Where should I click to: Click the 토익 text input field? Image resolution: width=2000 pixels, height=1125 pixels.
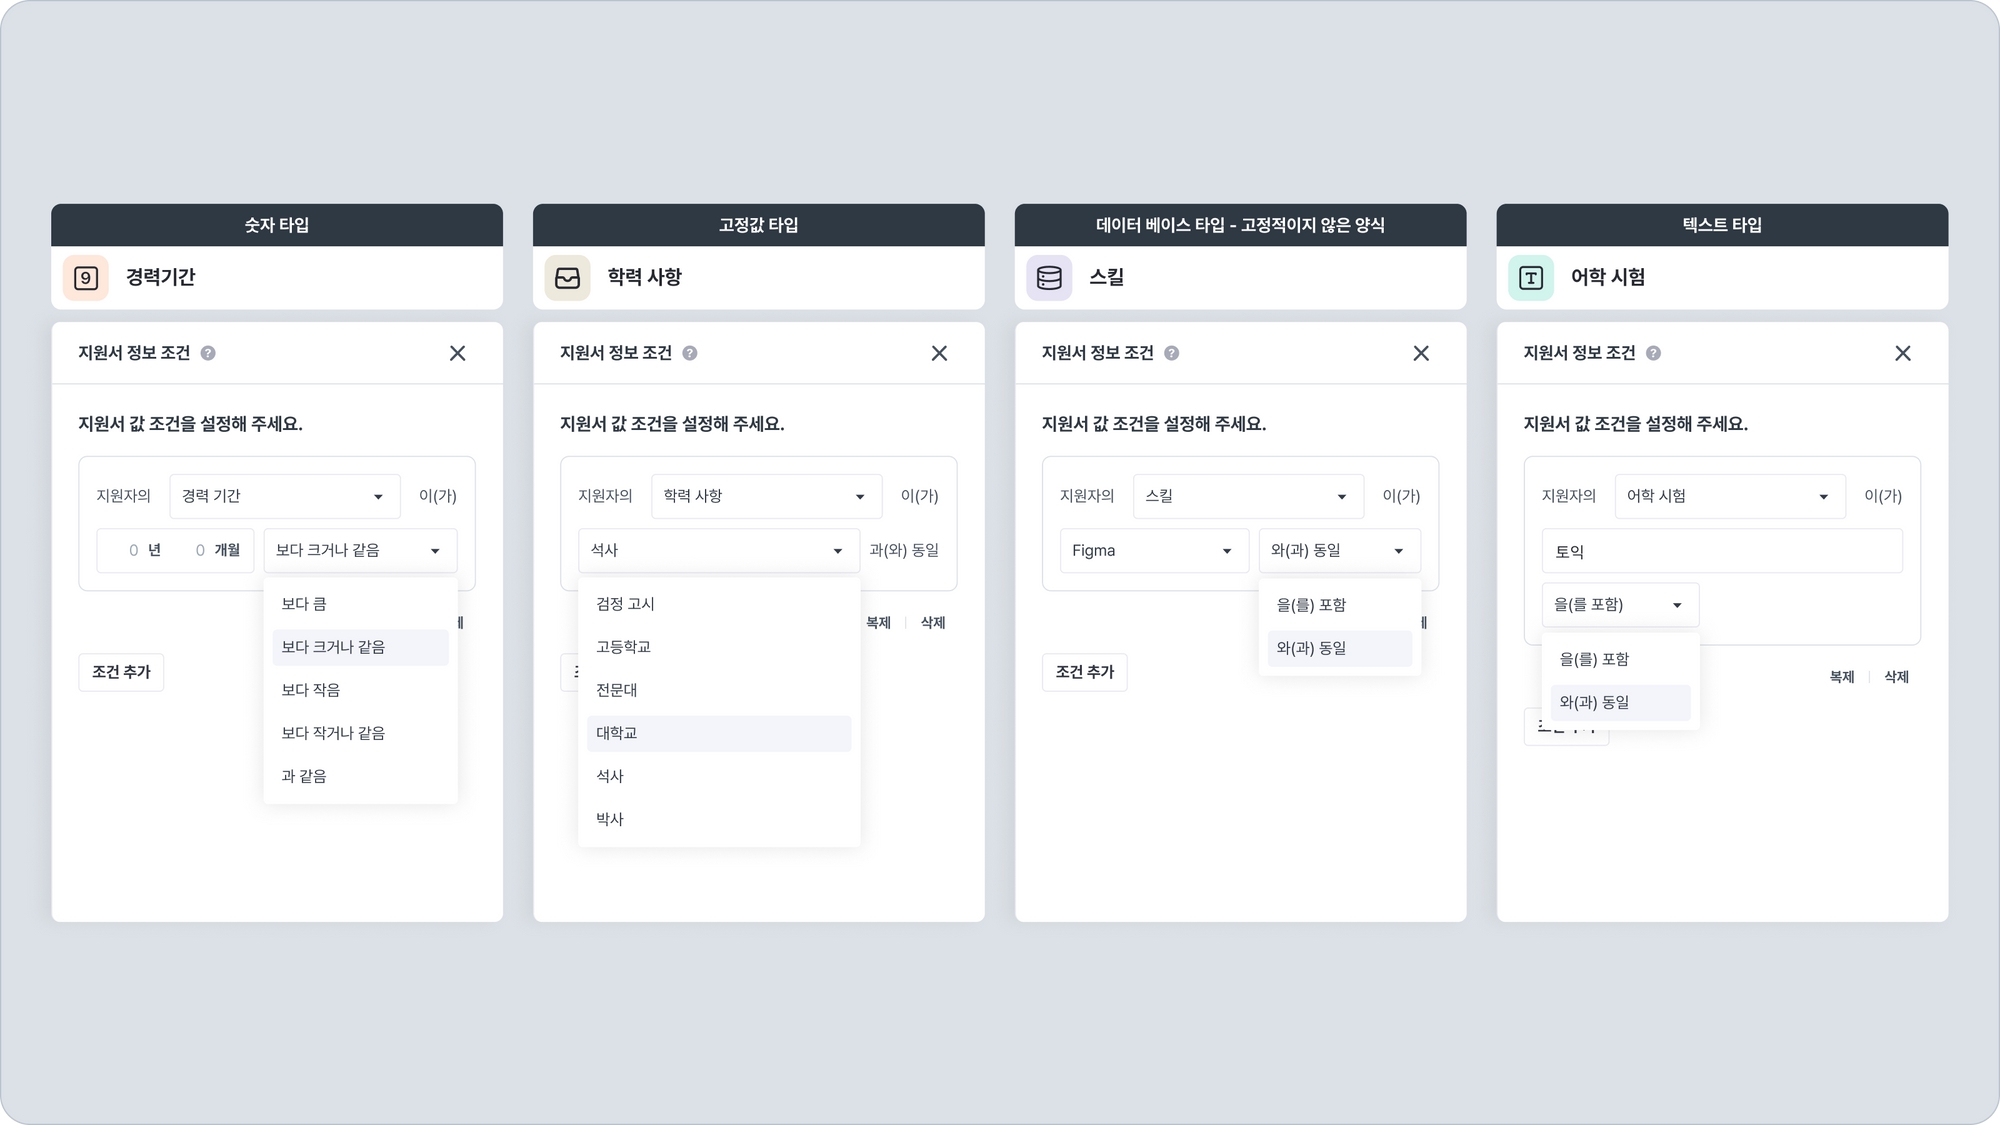tap(1721, 551)
